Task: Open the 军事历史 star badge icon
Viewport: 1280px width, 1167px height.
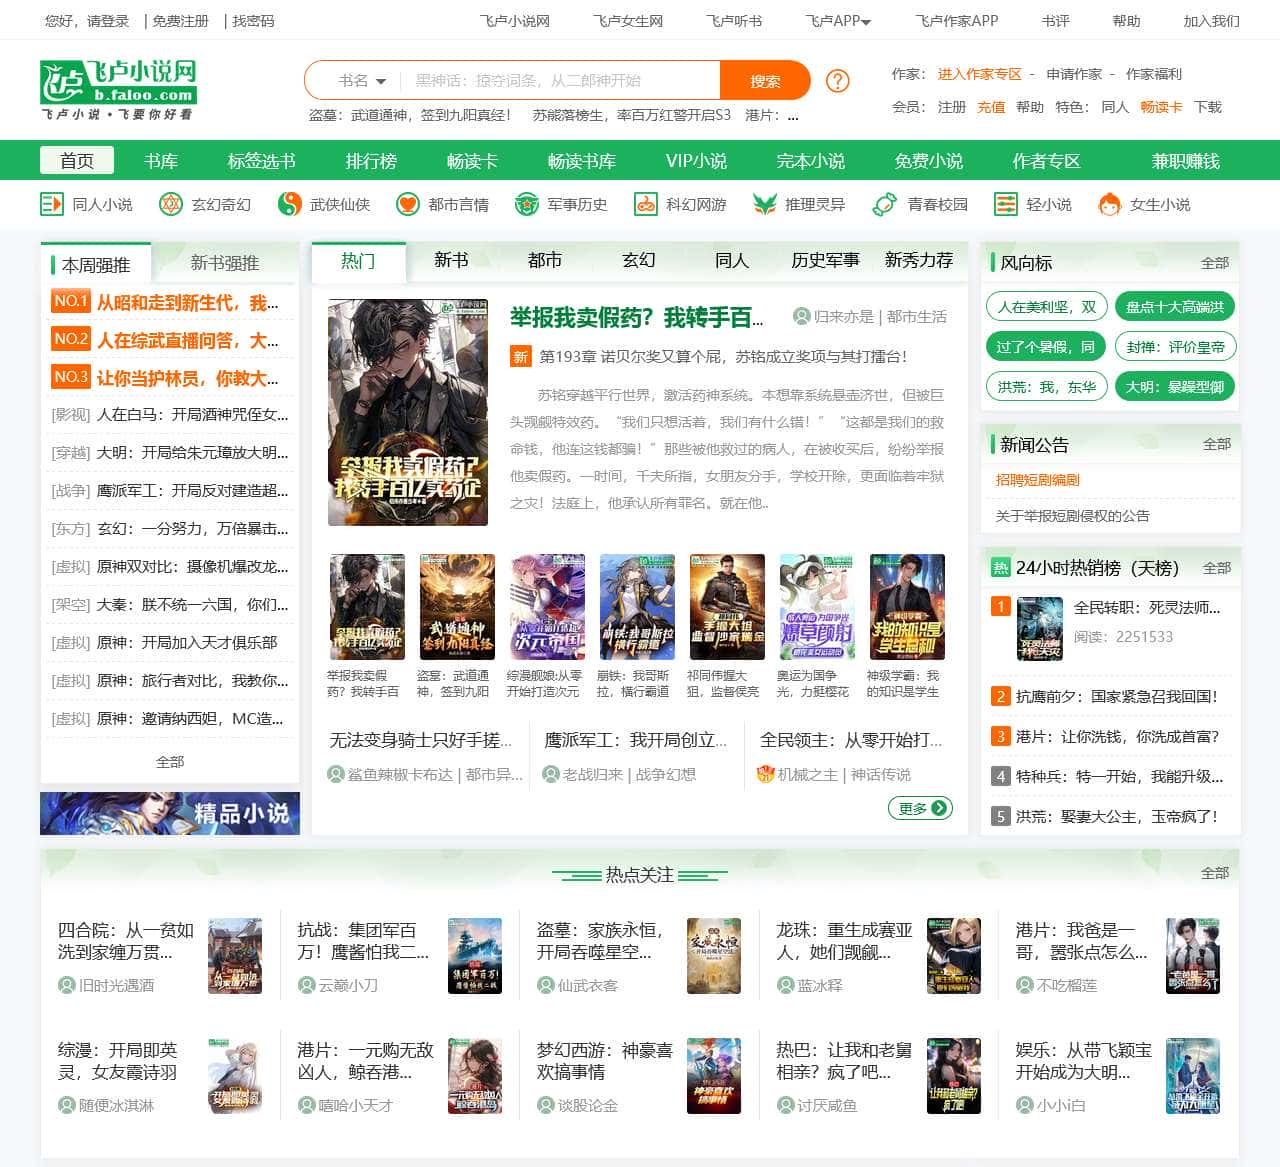Action: coord(526,204)
